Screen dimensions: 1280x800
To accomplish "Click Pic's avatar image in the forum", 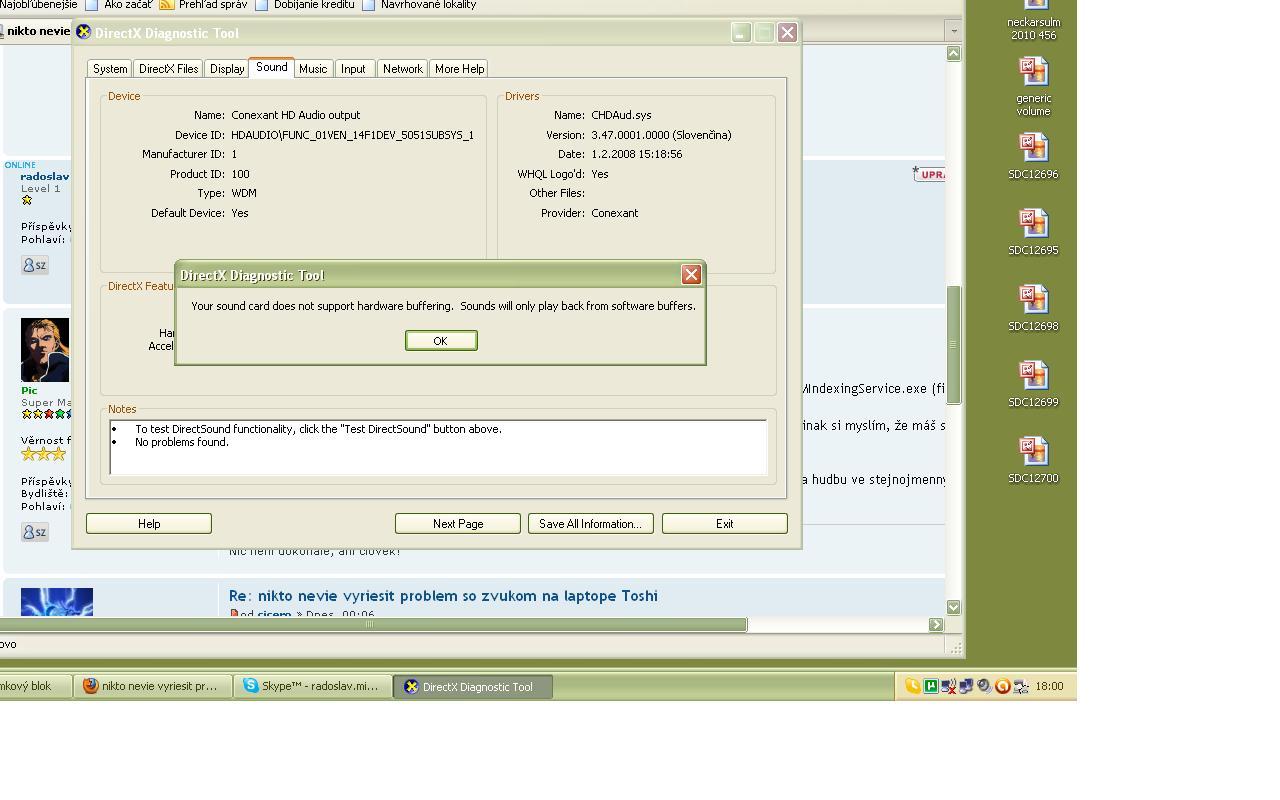I will click(45, 350).
